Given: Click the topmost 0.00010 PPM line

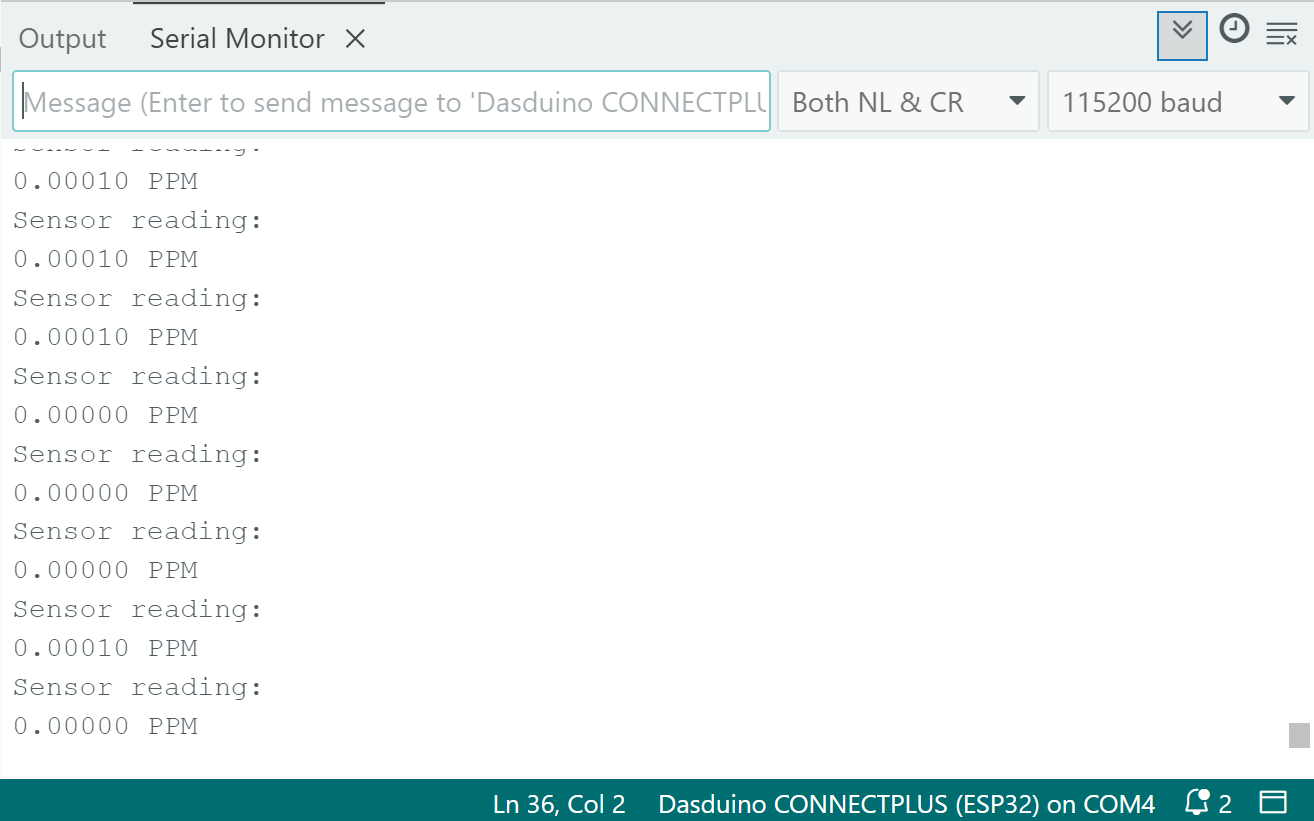Looking at the screenshot, I should [105, 181].
